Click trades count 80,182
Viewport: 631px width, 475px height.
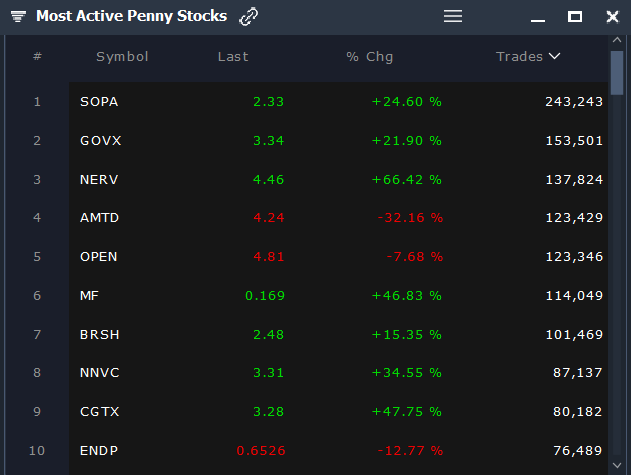(x=577, y=412)
